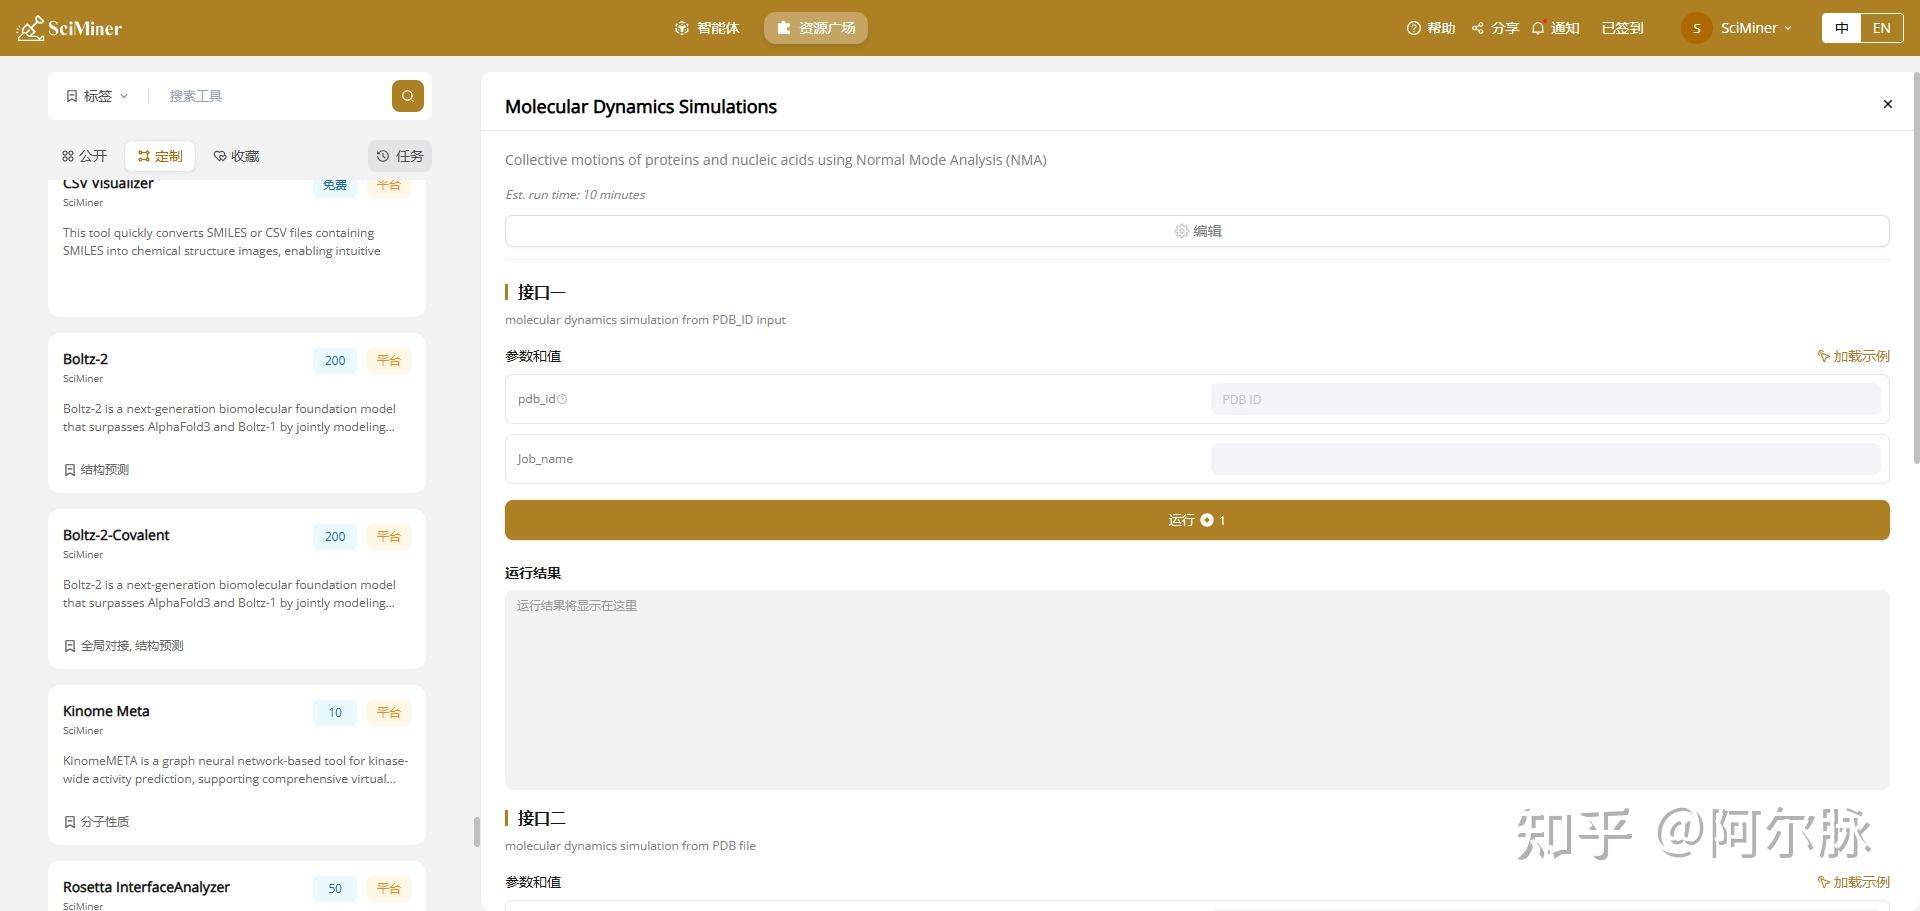Toggle the 任务 tasks view
Image resolution: width=1920 pixels, height=911 pixels.
pos(399,156)
